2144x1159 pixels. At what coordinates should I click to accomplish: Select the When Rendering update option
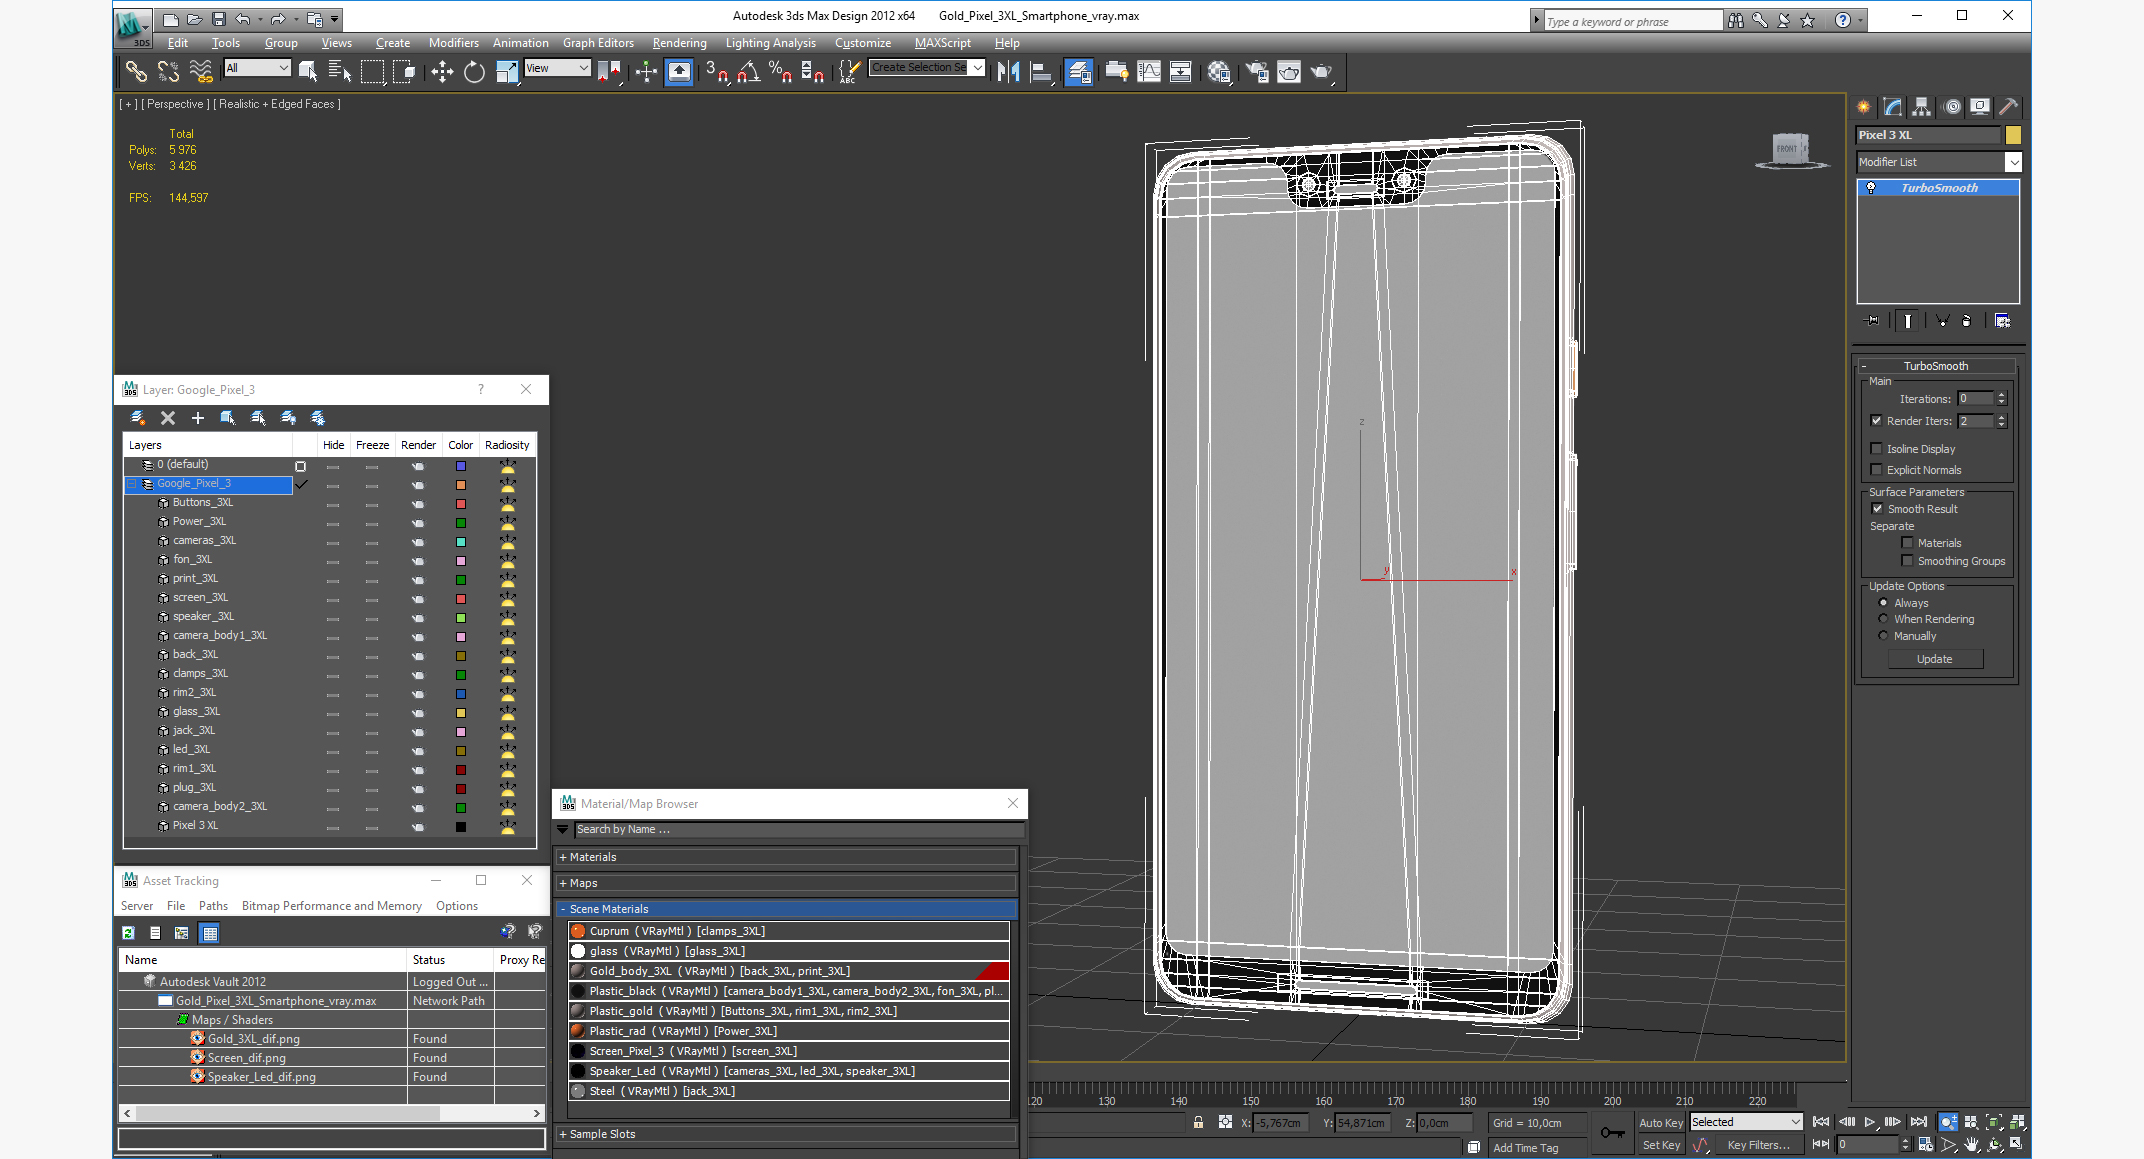tap(1883, 619)
